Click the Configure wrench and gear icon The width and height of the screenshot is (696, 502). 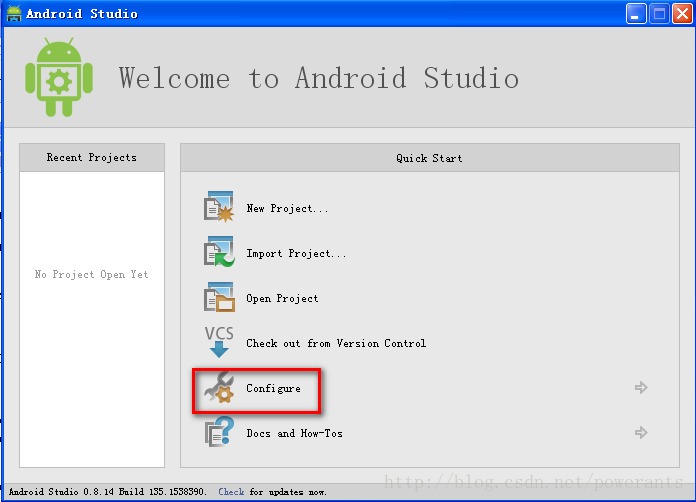[x=219, y=387]
